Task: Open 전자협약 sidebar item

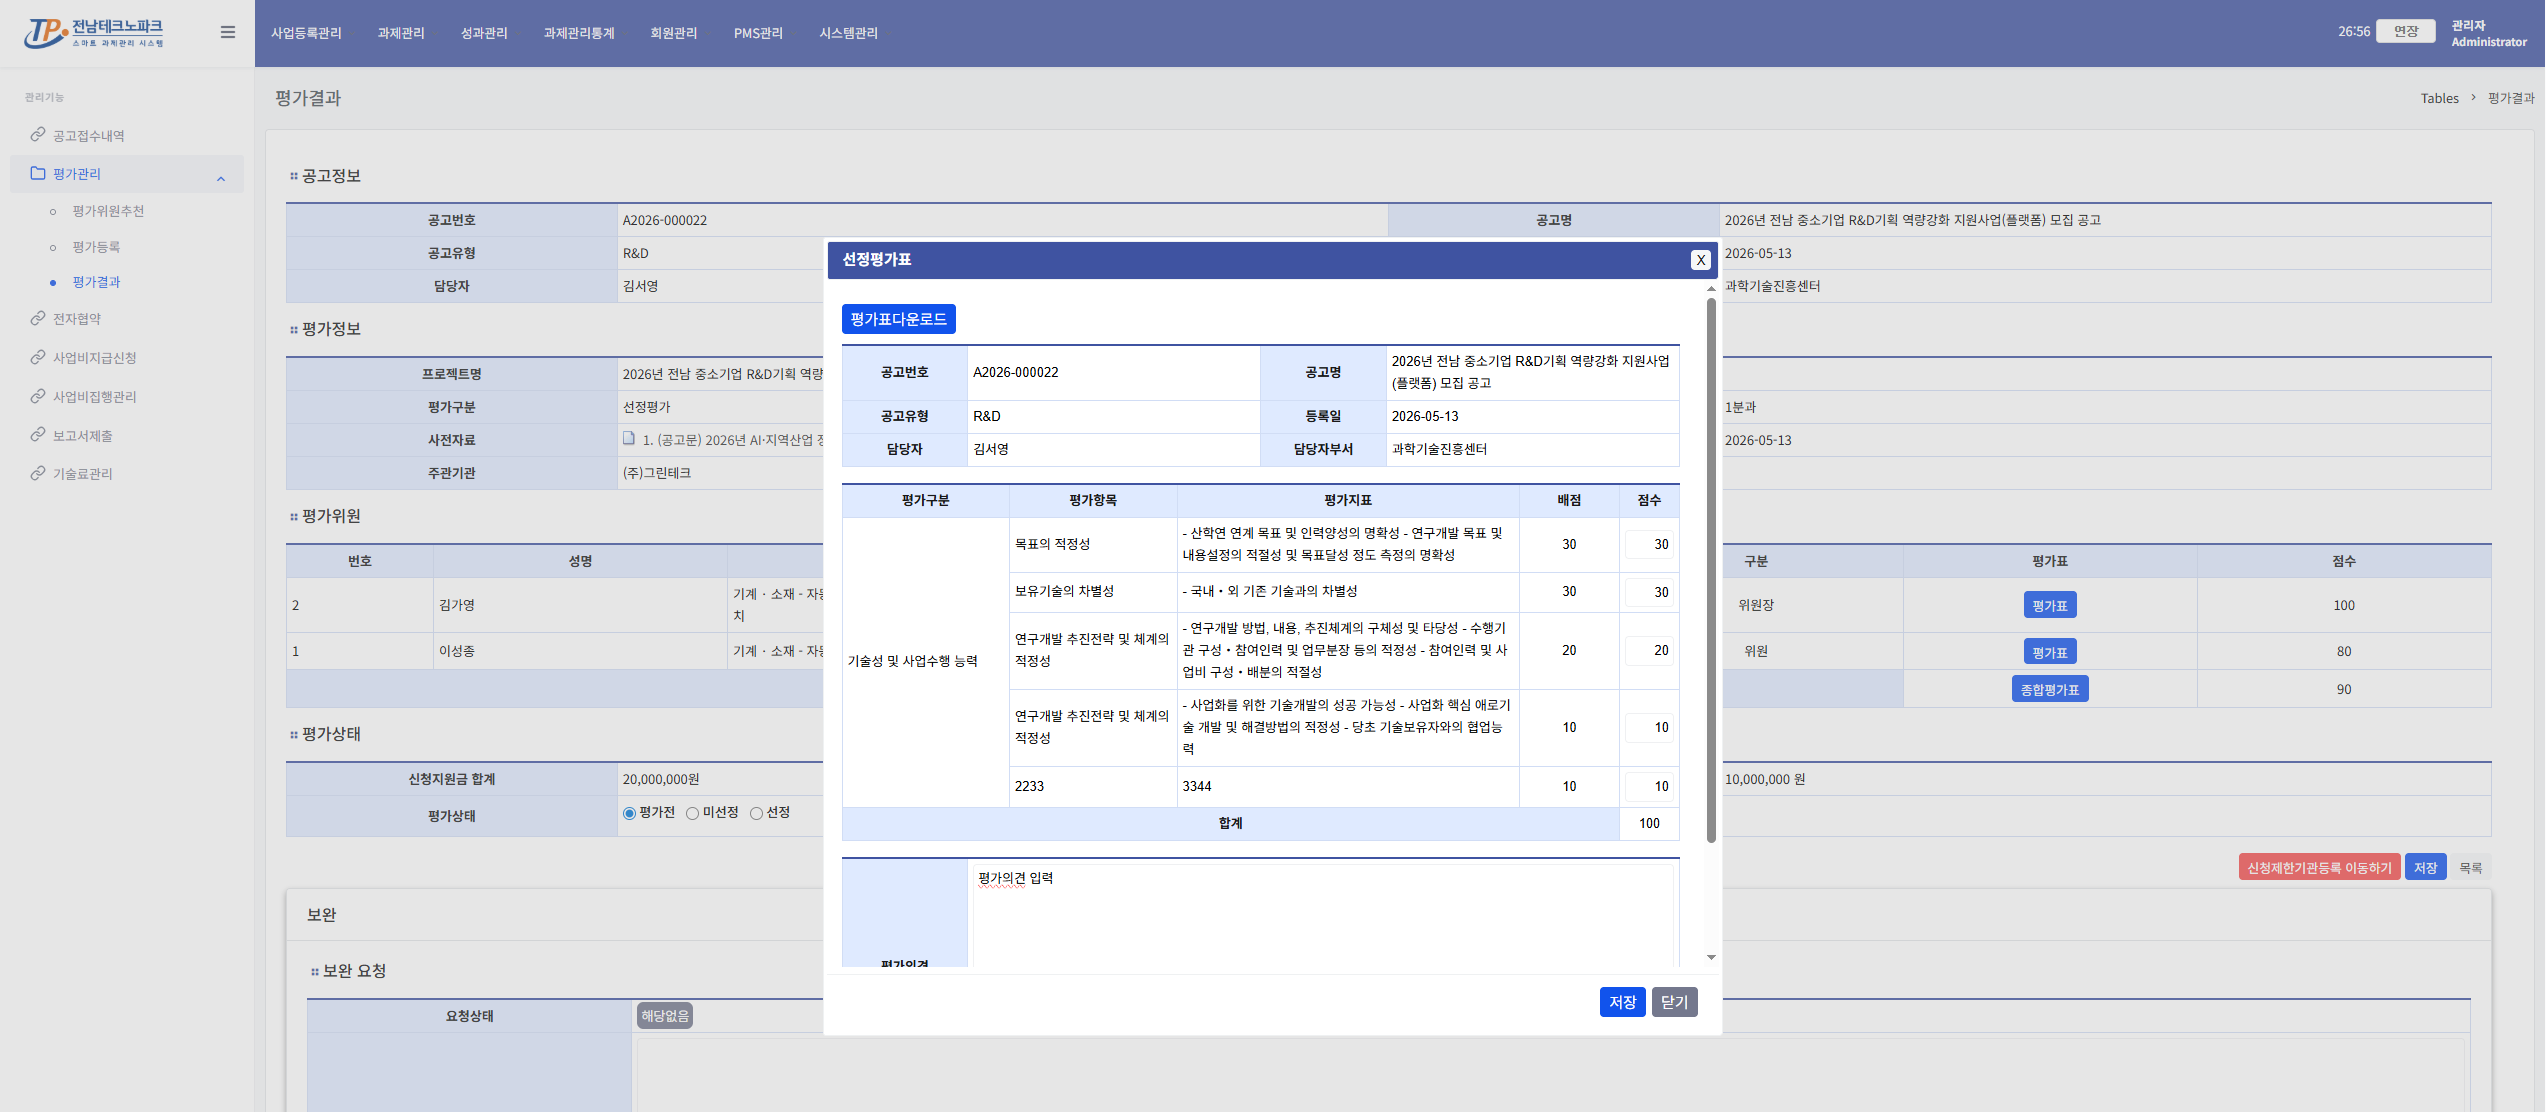Action: tap(77, 319)
